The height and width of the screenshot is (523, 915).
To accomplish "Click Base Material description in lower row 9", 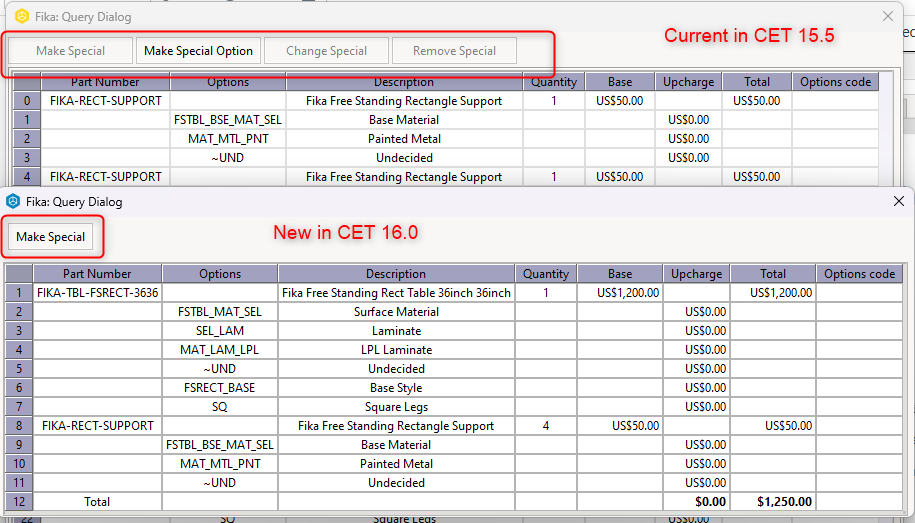I will click(396, 445).
